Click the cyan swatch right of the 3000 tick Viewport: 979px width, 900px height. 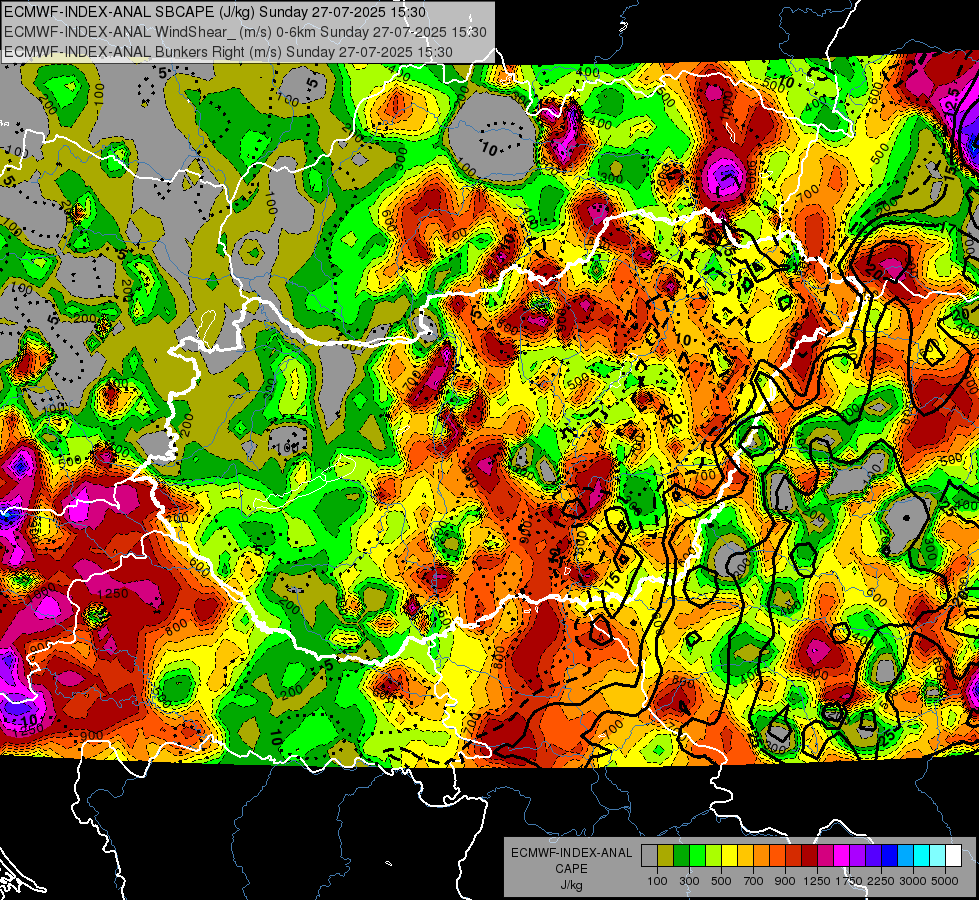(x=922, y=856)
